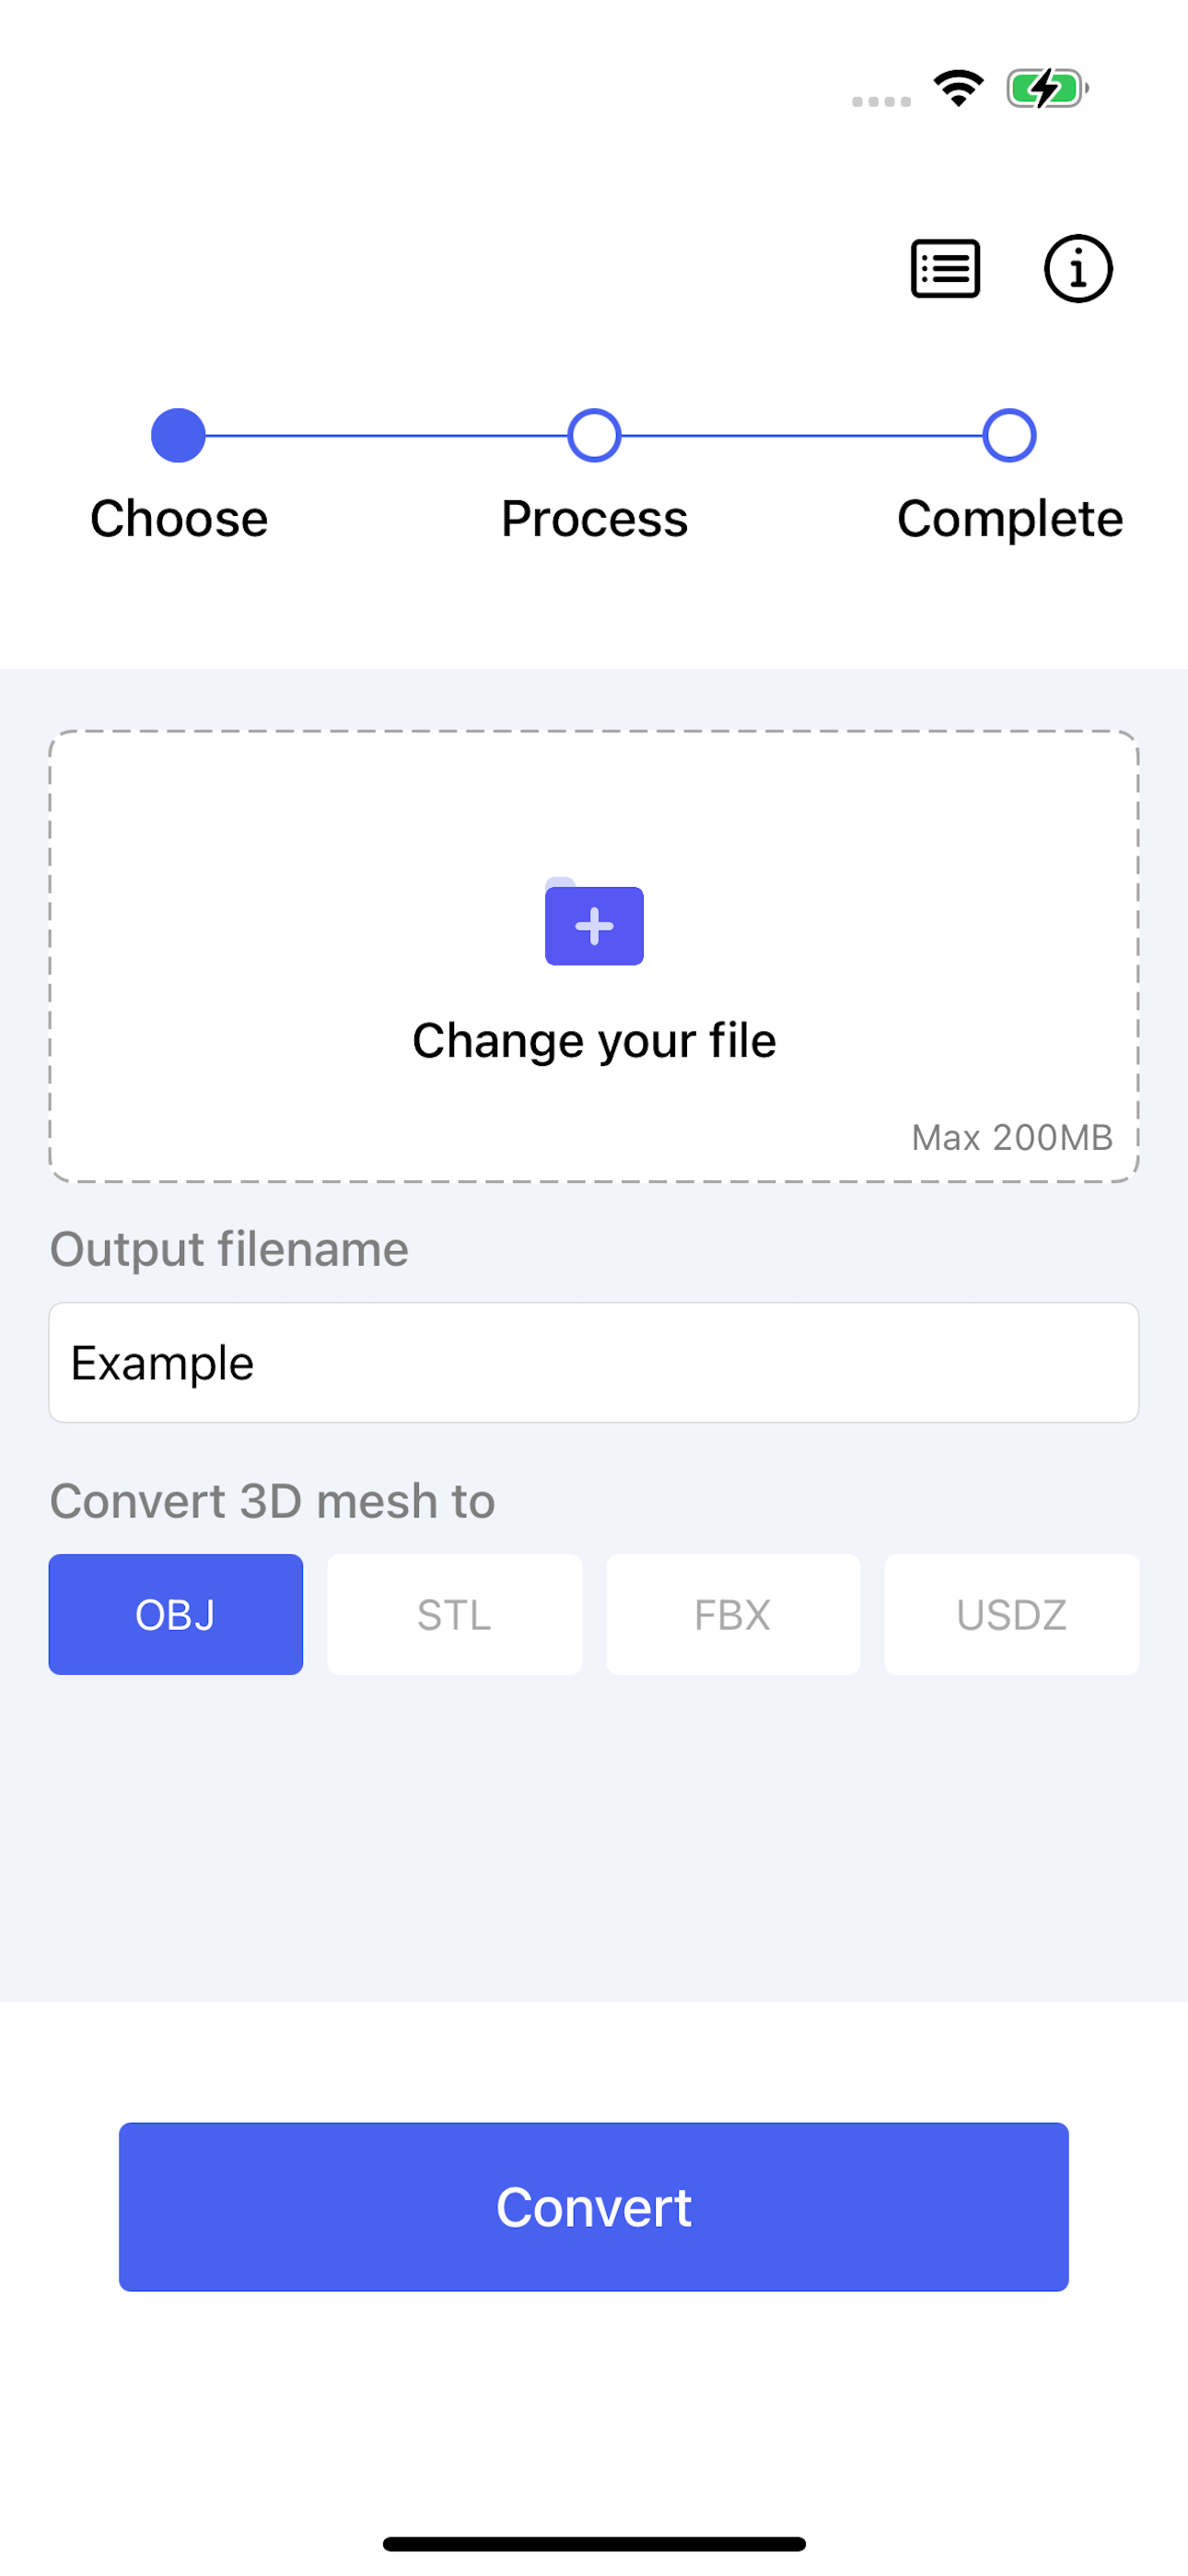This screenshot has height=2576, width=1188.
Task: Tap the Wi-Fi status icon
Action: point(958,89)
